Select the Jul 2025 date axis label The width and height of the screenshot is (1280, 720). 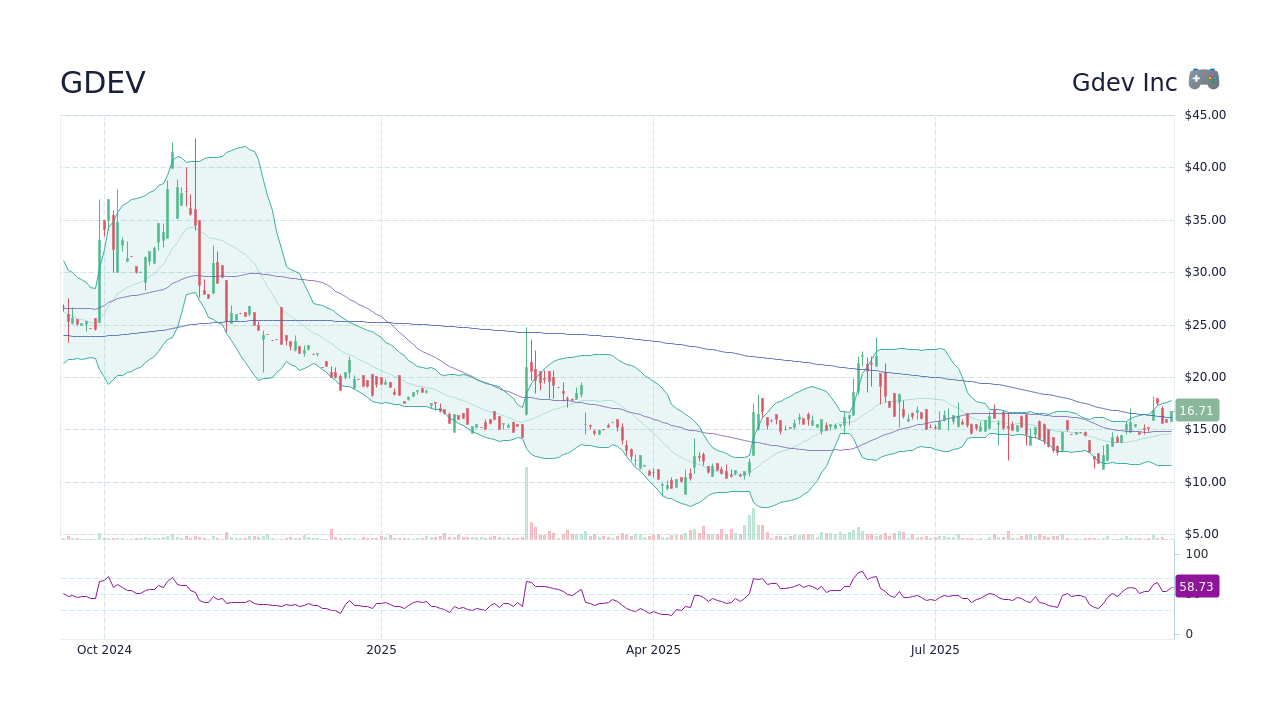(935, 650)
